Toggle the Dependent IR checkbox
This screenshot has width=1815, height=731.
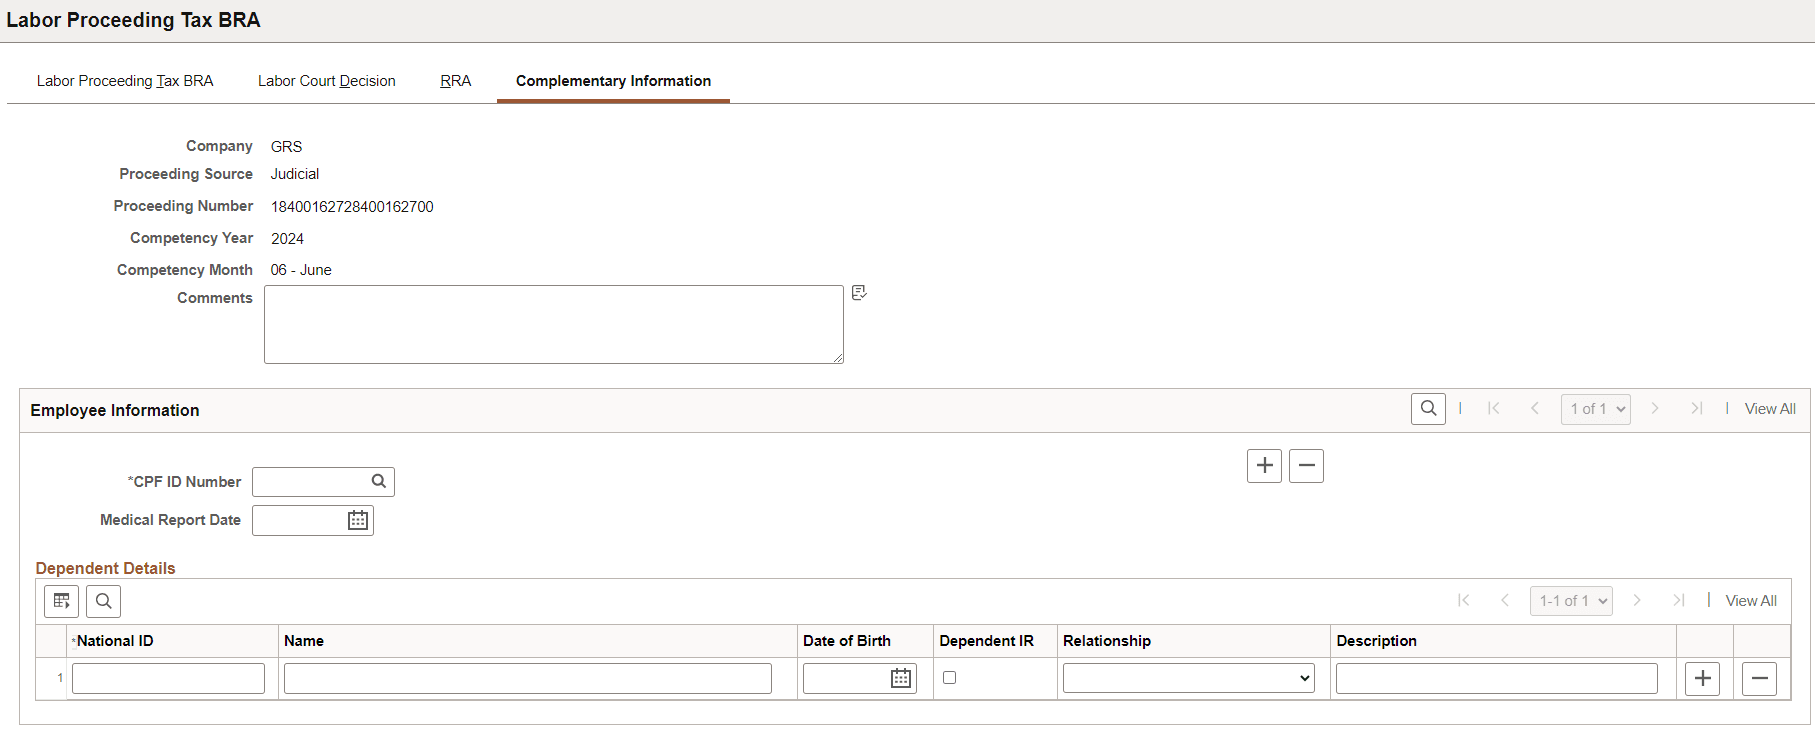[x=949, y=678]
